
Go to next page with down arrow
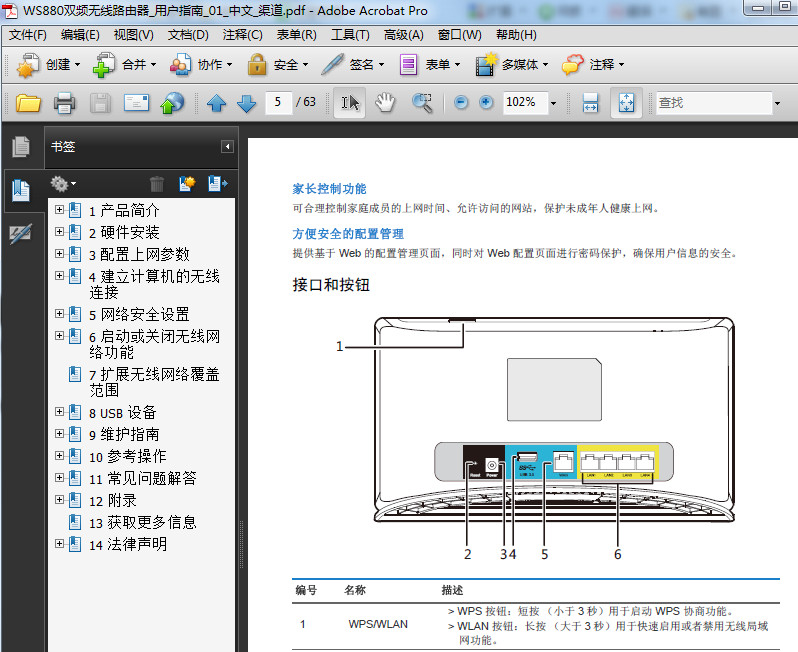point(247,103)
